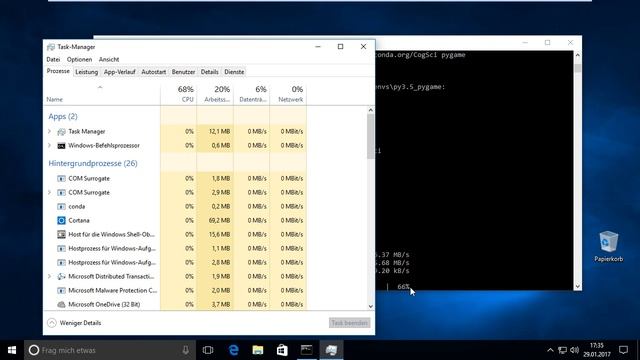
Task: Click the Task Manager app row icon
Action: click(x=61, y=131)
